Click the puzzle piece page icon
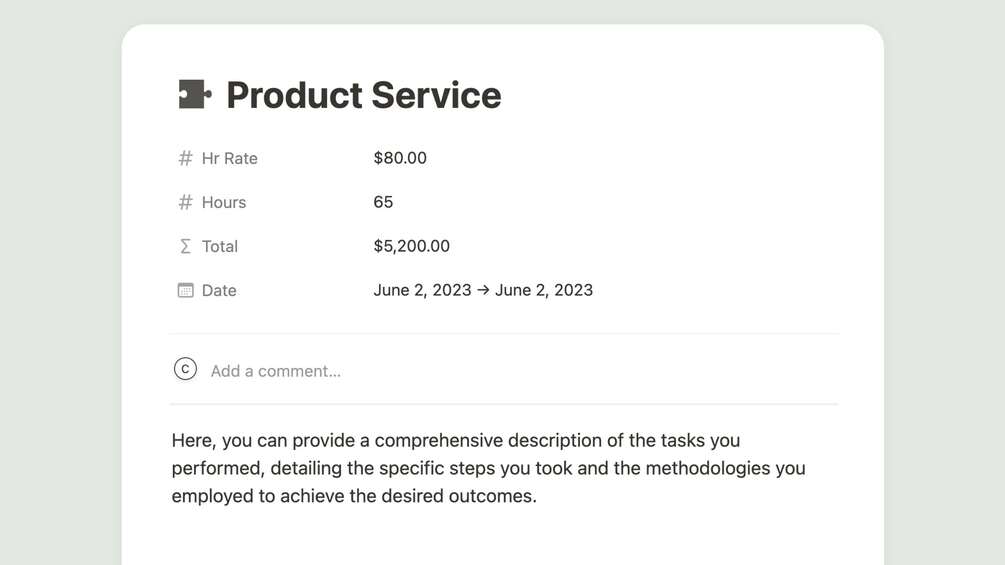 pyautogui.click(x=194, y=95)
